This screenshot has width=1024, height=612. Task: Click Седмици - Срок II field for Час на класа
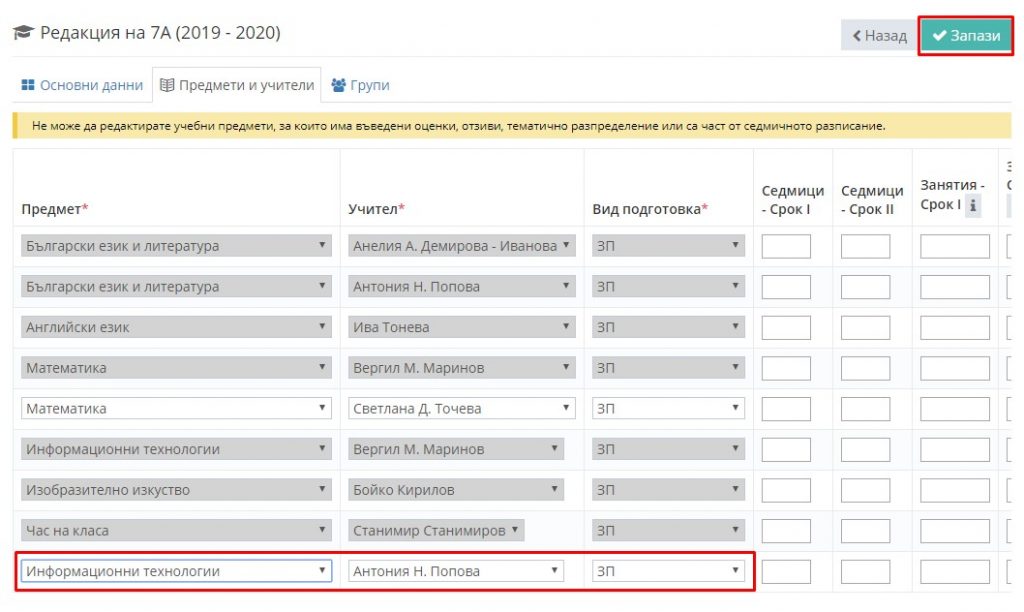click(865, 530)
